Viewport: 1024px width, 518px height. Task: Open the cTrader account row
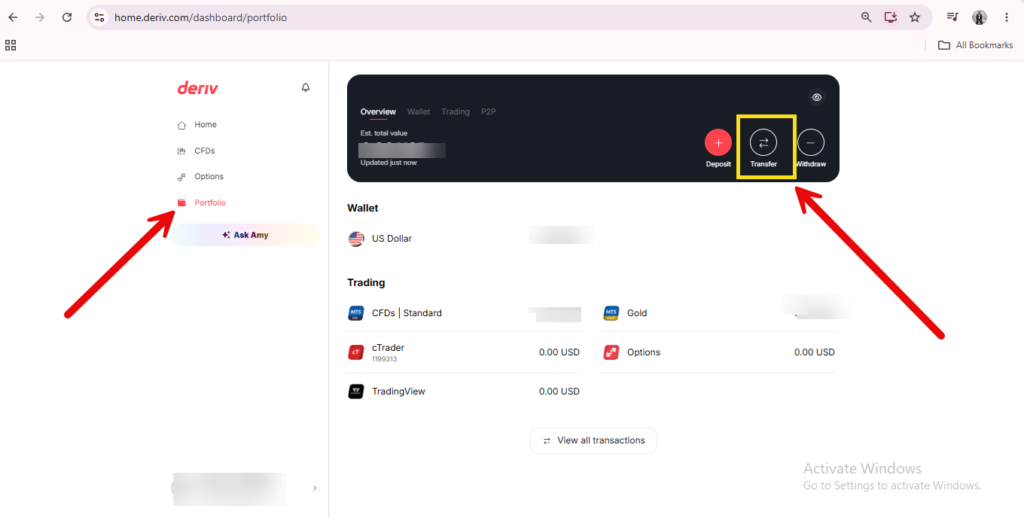pyautogui.click(x=464, y=353)
